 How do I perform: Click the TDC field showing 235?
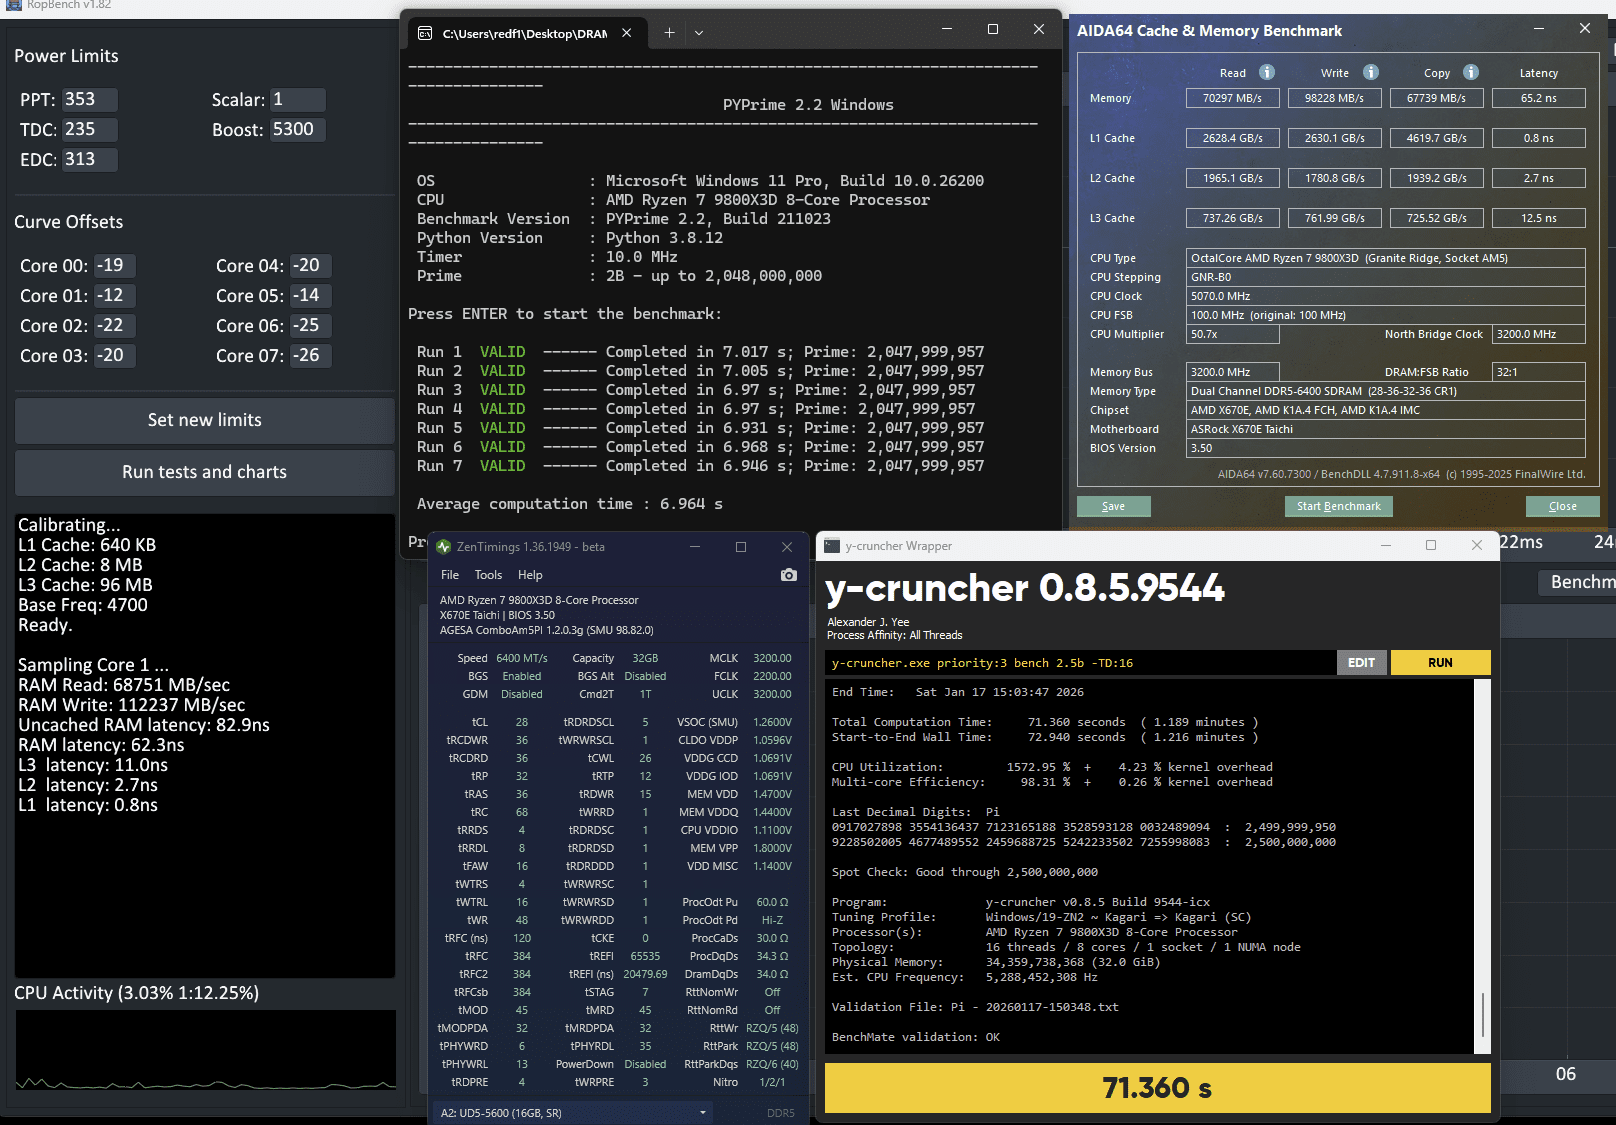tap(90, 130)
